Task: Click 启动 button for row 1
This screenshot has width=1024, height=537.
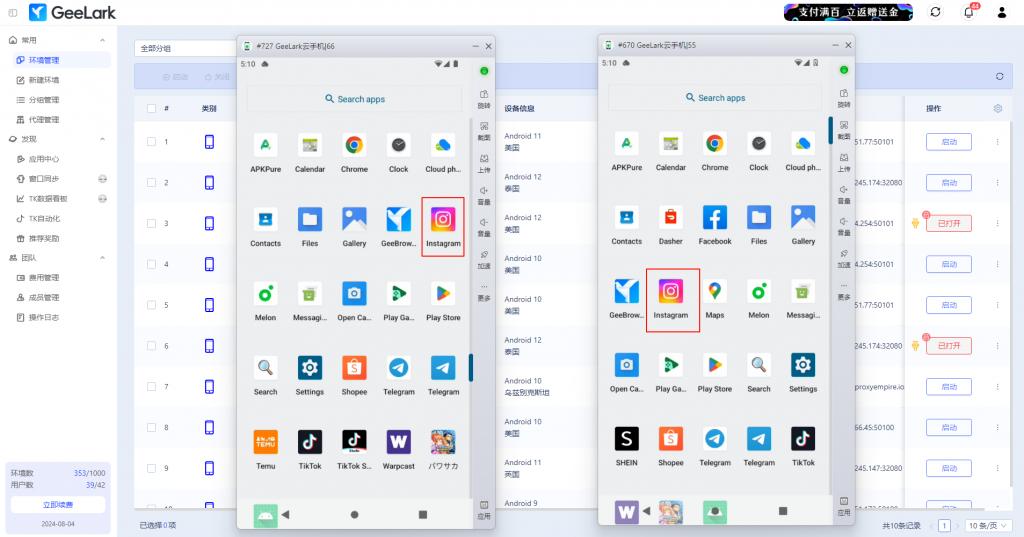Action: (948, 142)
